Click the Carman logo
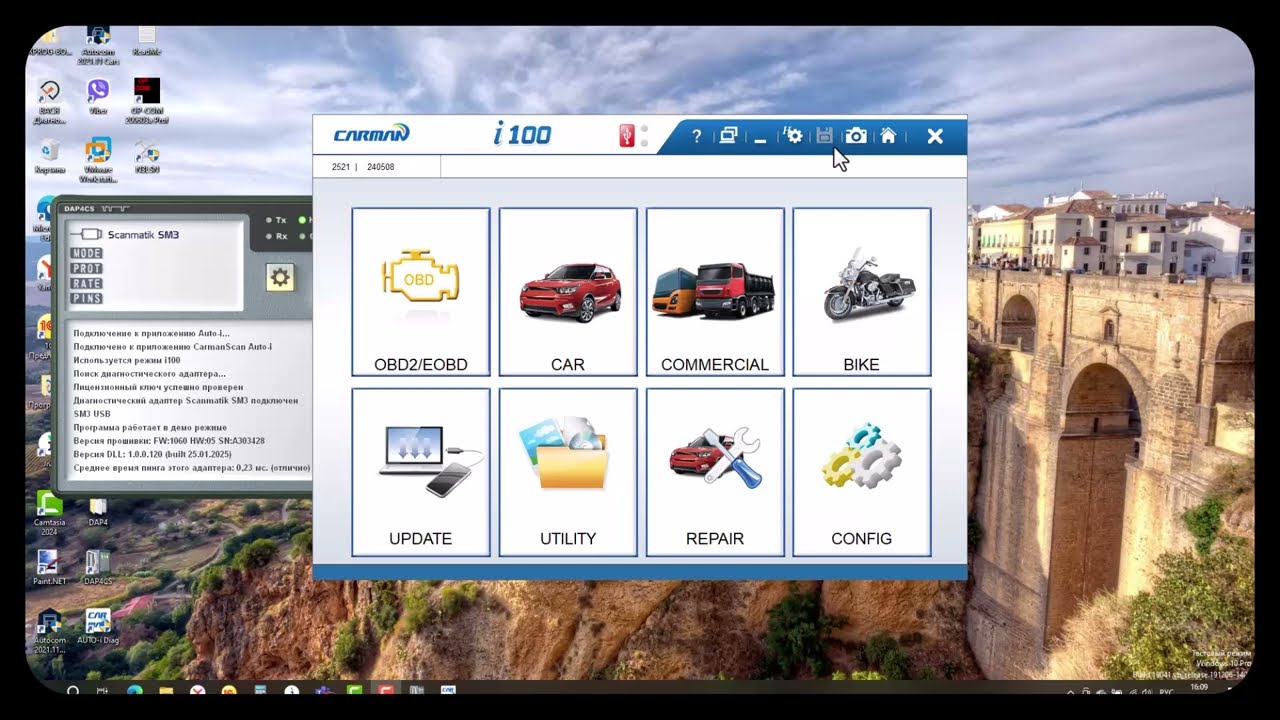 click(x=371, y=134)
